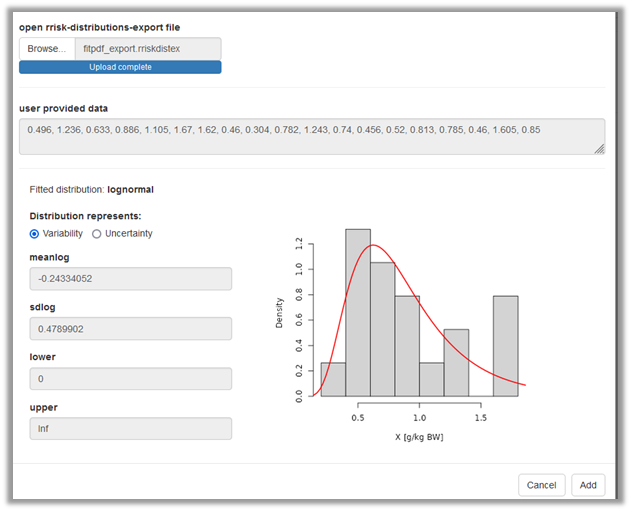Select the Uncertainty radio button
The image size is (631, 511).
click(97, 234)
